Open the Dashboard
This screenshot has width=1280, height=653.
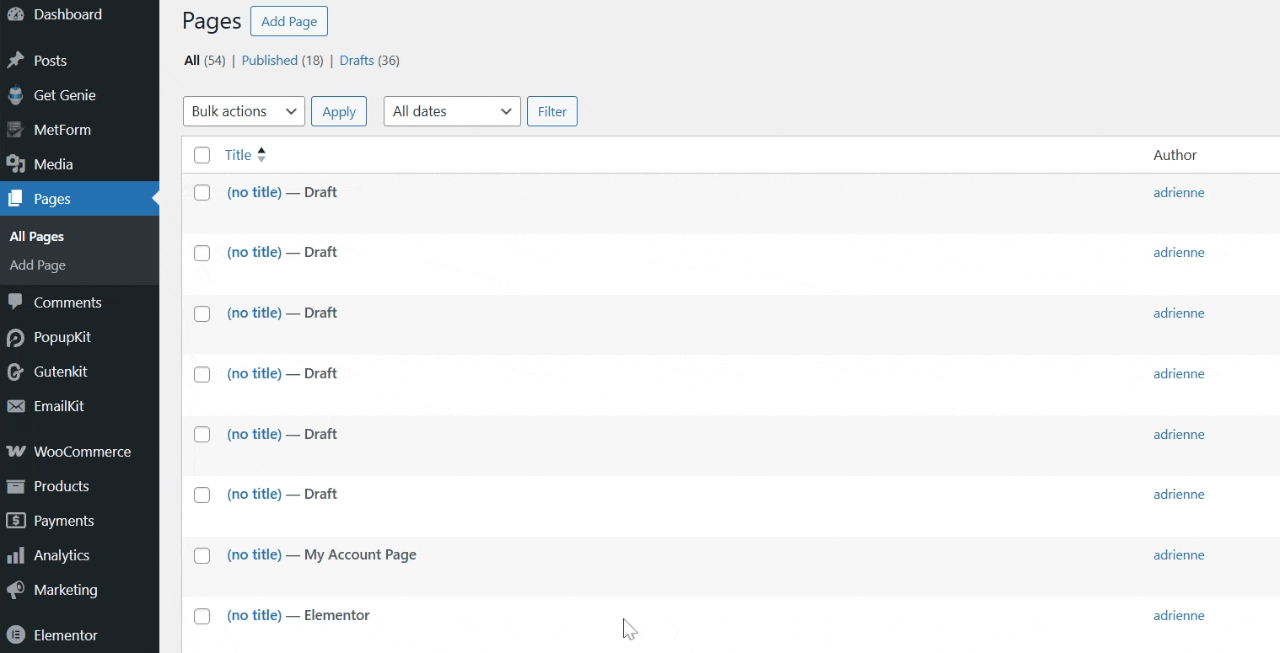(x=68, y=14)
